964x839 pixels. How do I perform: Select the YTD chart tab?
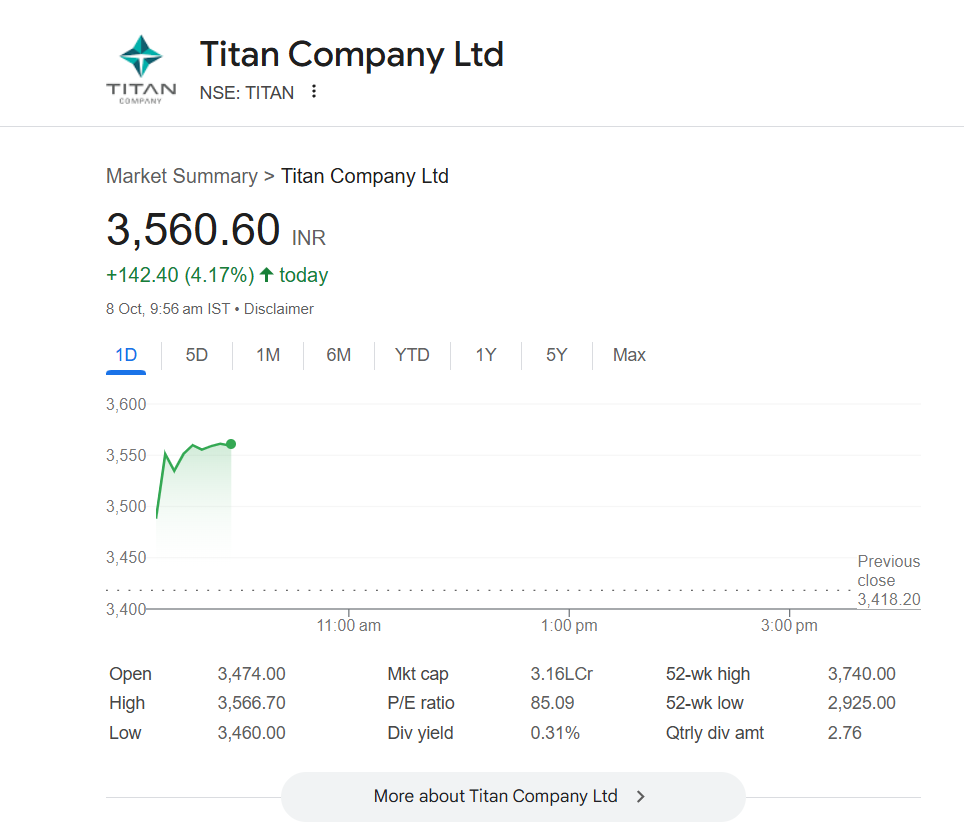412,355
